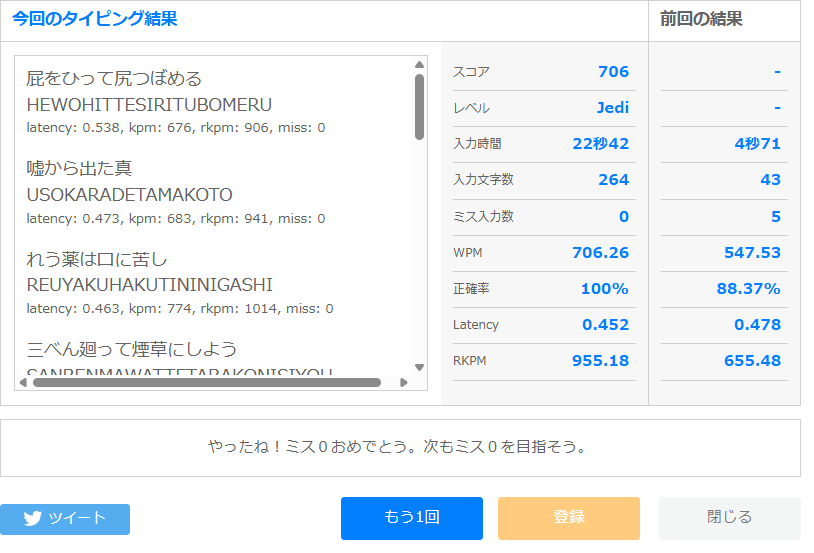Click the WPM label
The image size is (814, 553).
click(x=467, y=253)
